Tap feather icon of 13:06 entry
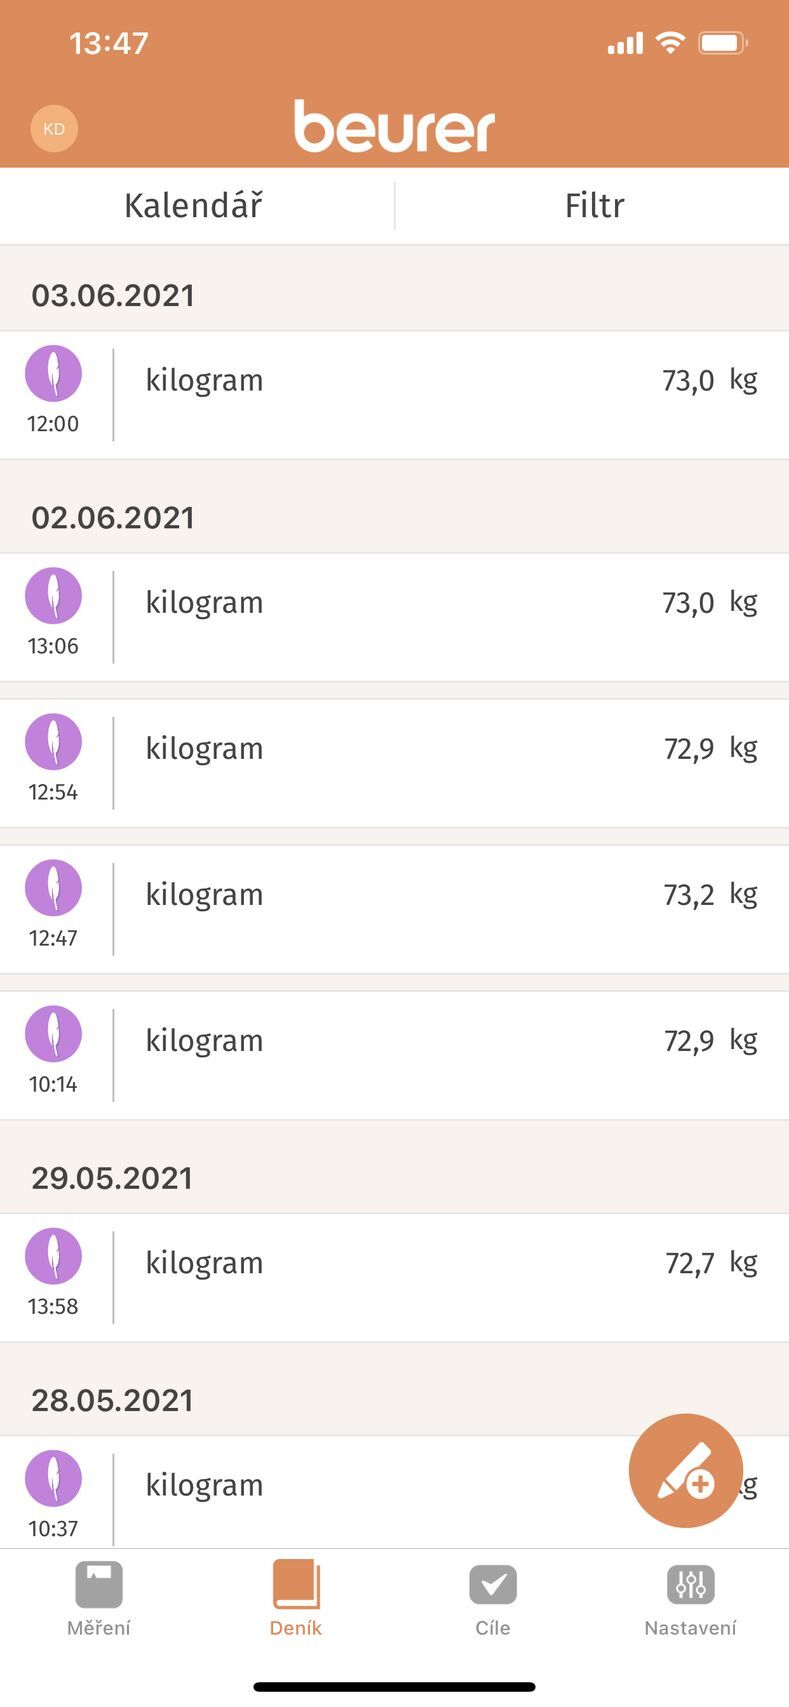This screenshot has width=789, height=1707. pyautogui.click(x=53, y=596)
